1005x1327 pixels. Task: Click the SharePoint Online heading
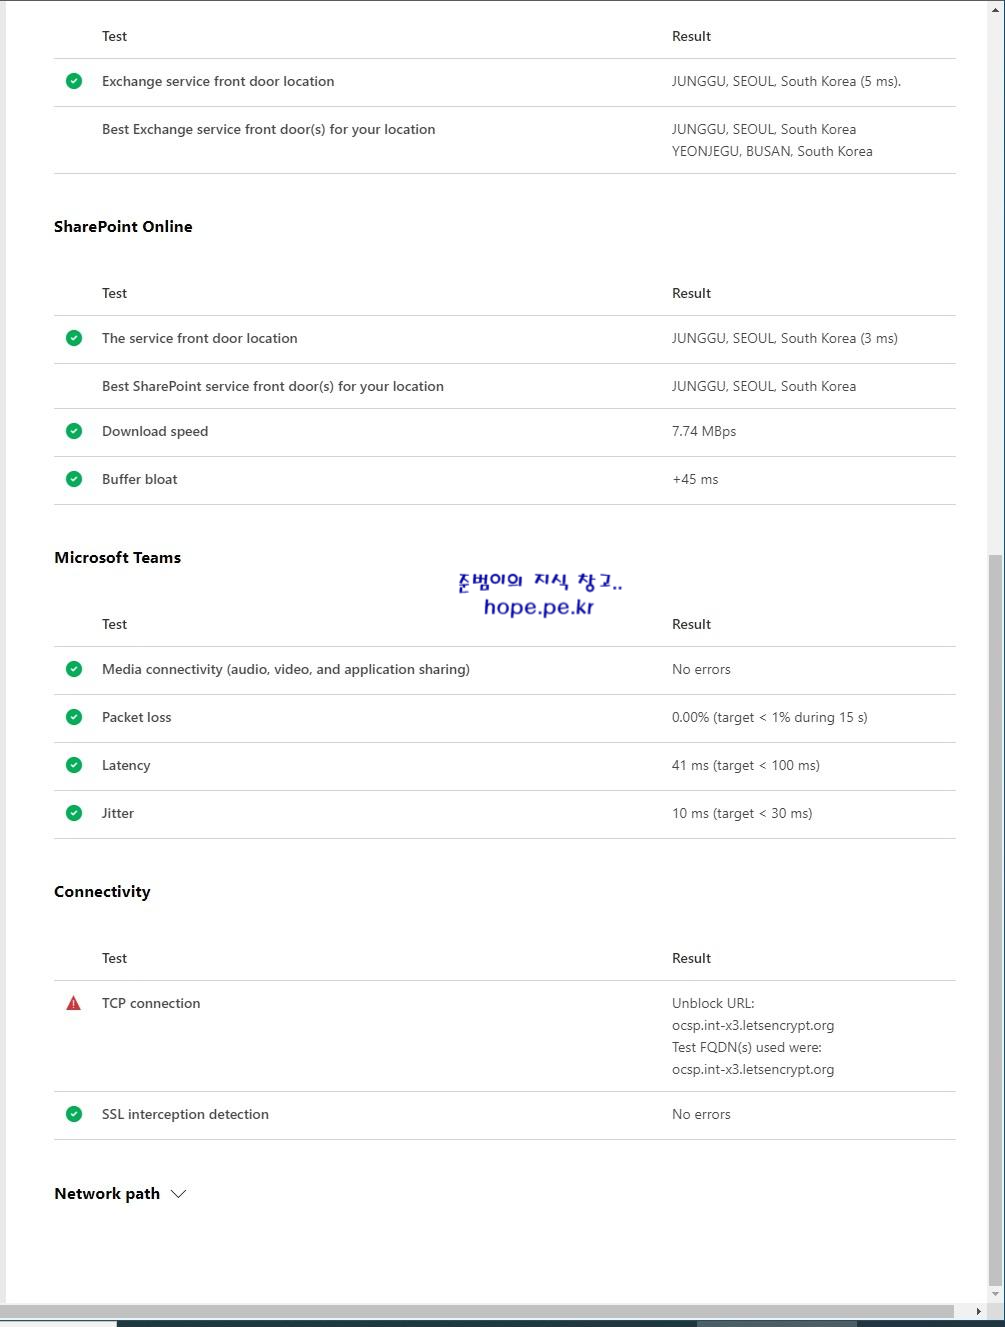[123, 226]
